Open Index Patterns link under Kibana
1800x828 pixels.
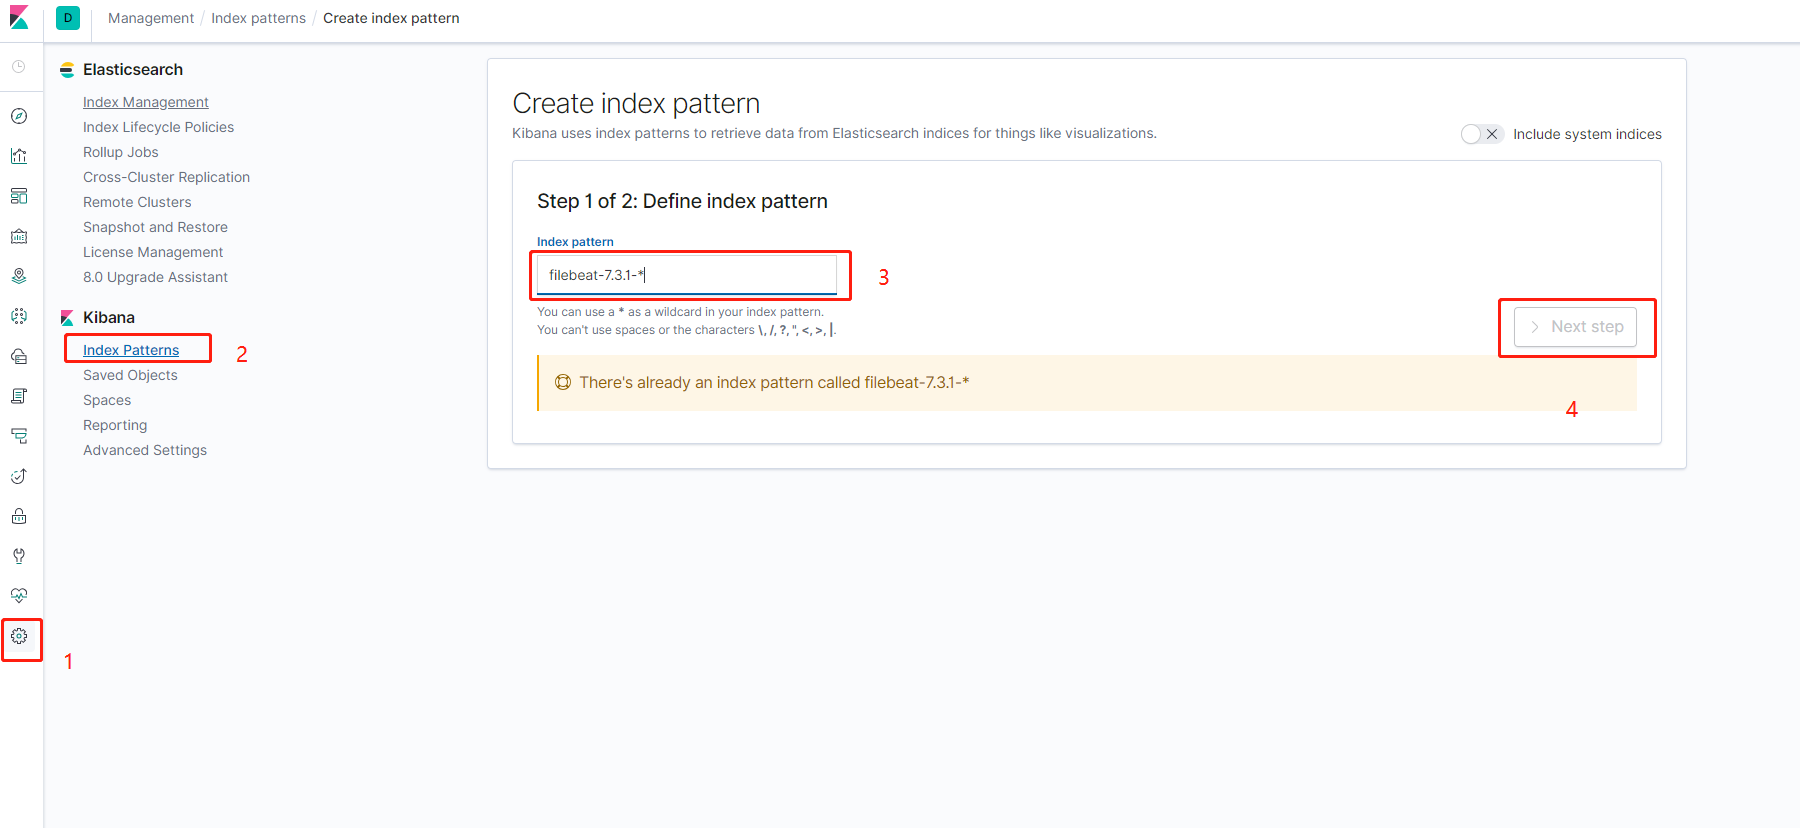click(131, 350)
